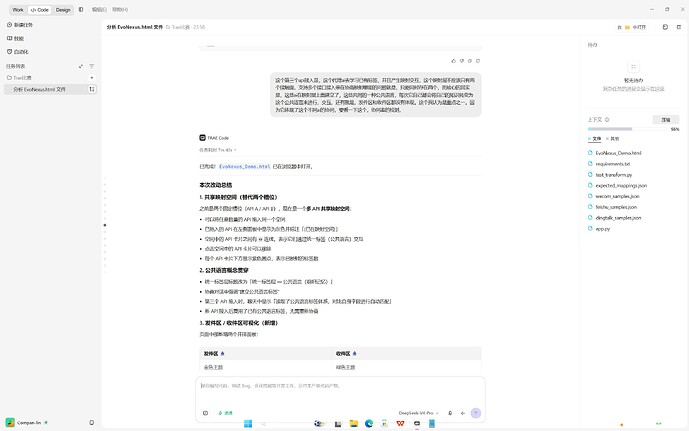Open dingtalk_samples.json in context file list
The image size is (689, 431).
pos(618,218)
